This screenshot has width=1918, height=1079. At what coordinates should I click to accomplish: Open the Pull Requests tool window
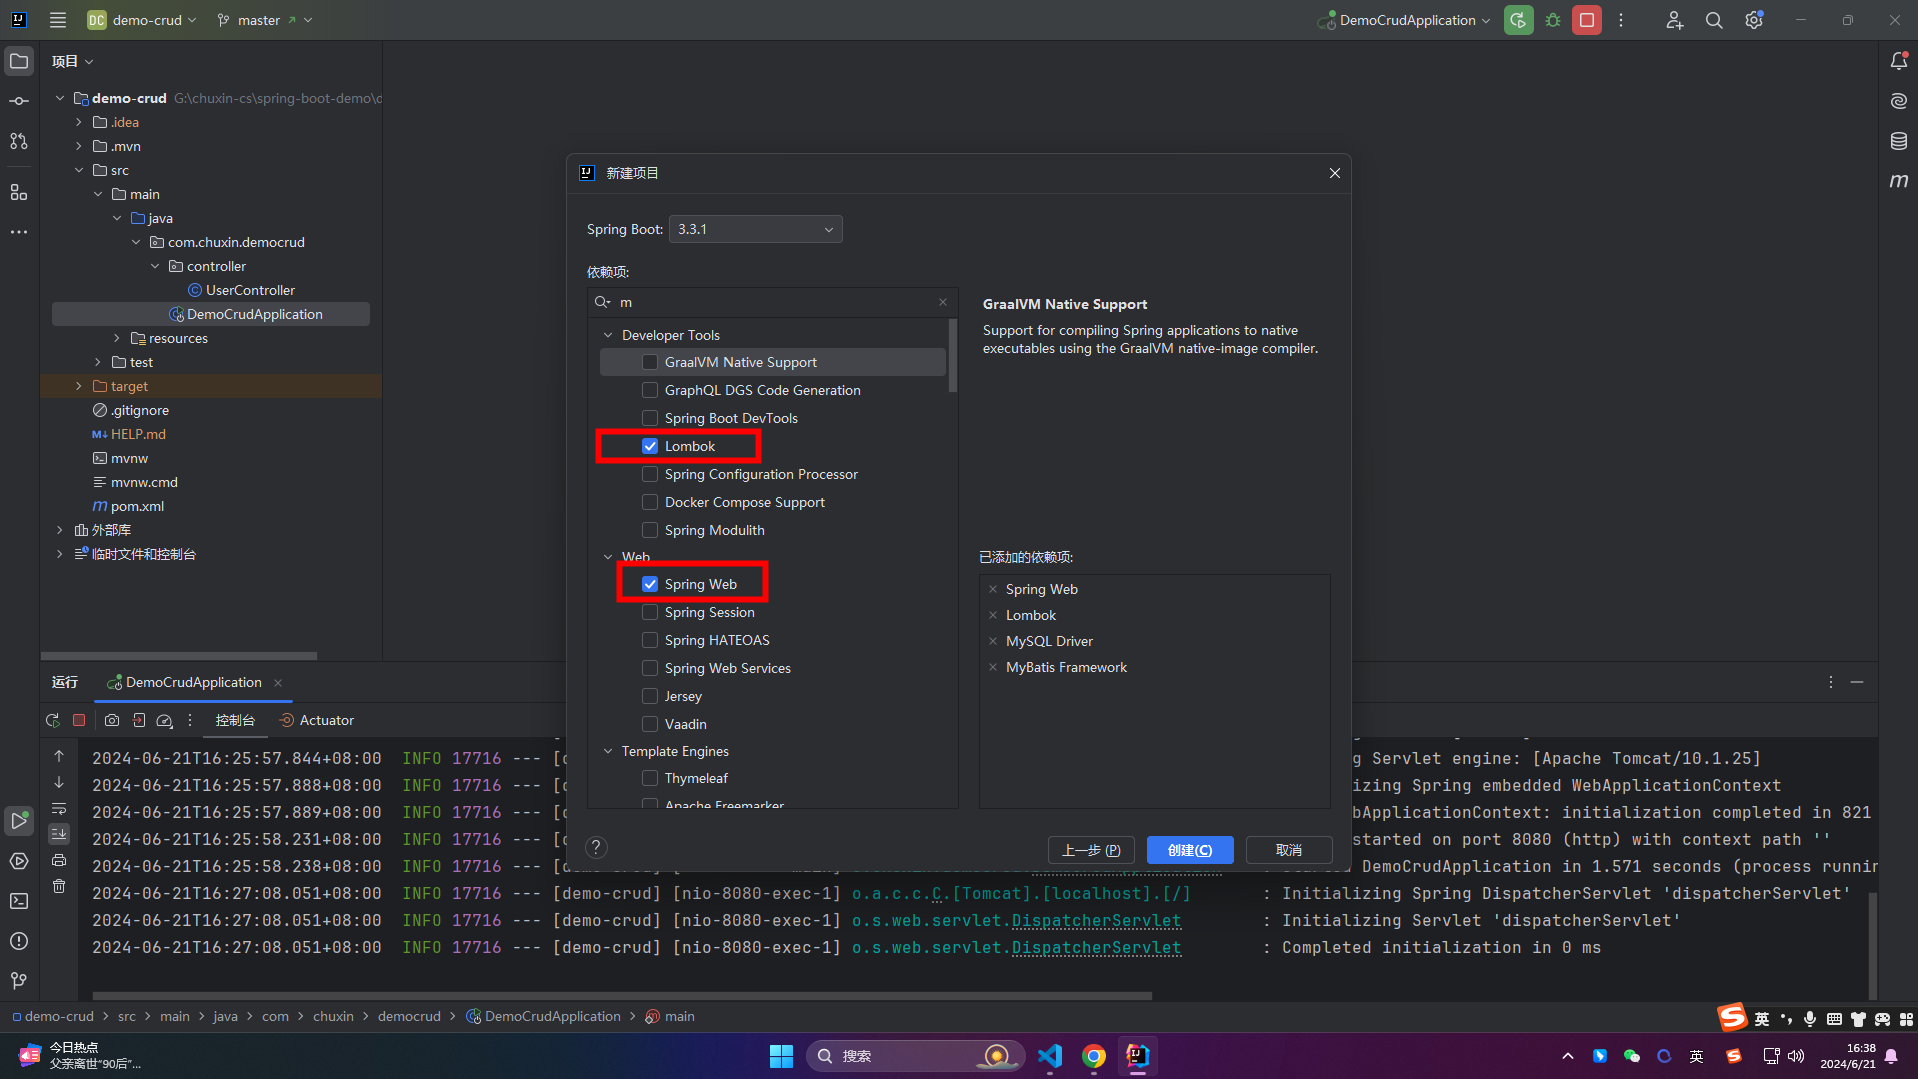tap(19, 141)
